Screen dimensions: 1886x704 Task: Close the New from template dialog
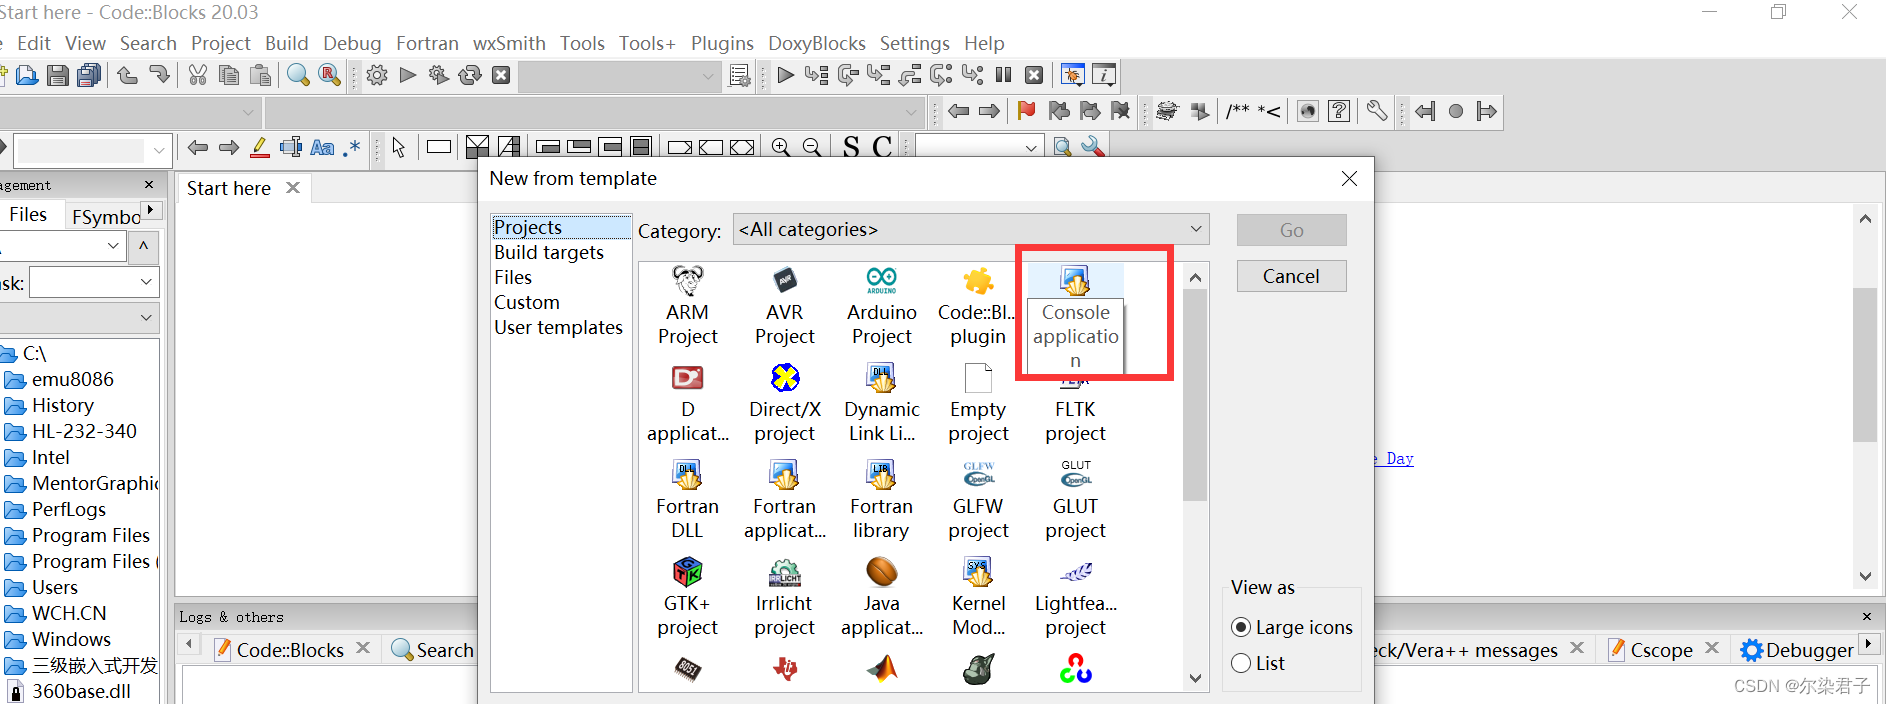pyautogui.click(x=1349, y=178)
